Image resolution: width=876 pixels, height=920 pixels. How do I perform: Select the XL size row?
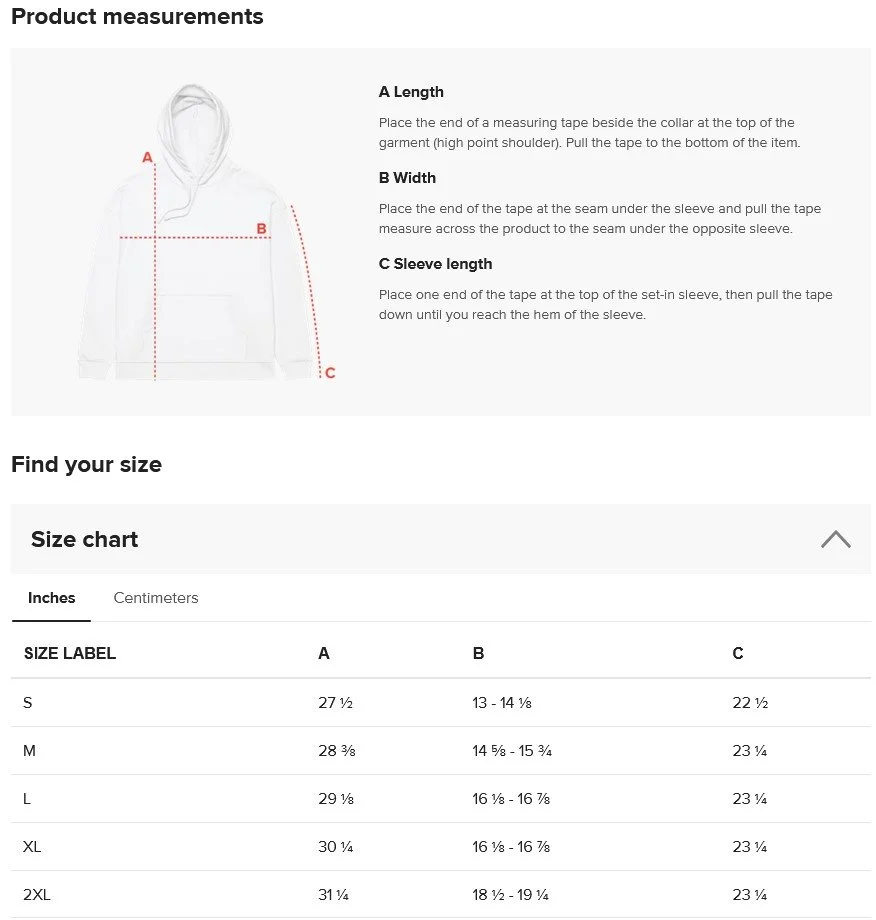441,847
